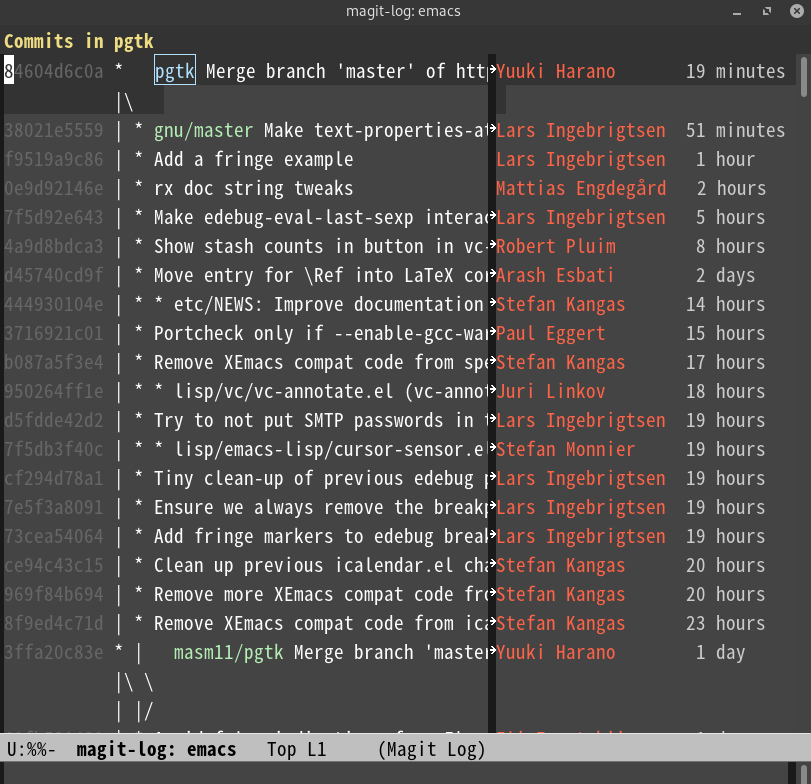Screen dimensions: 811x784
Task: Click the 'Commits in pgtk' header
Action: click(x=79, y=41)
